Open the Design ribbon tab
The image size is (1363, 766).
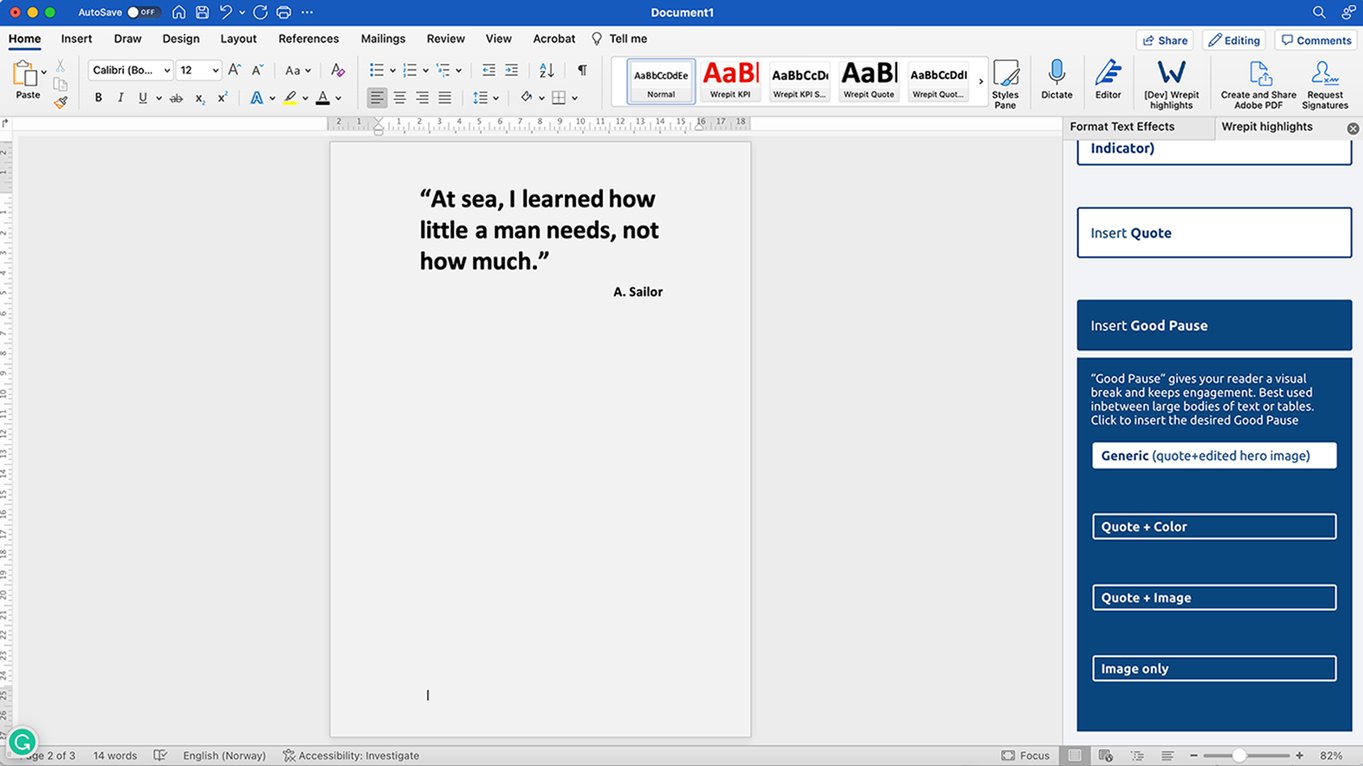[181, 39]
